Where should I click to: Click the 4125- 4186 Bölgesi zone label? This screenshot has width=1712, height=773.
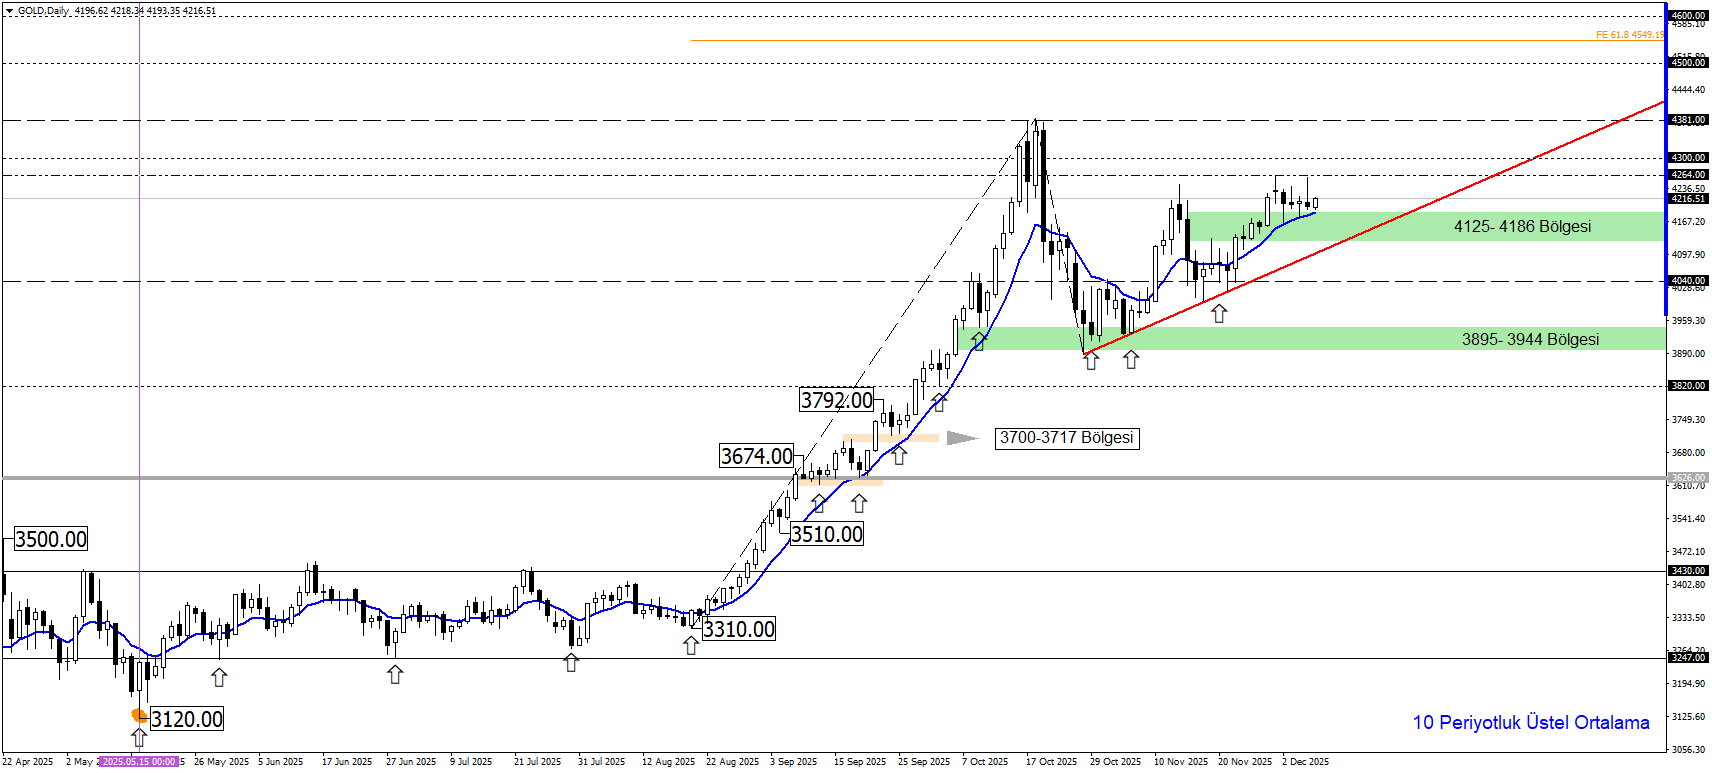1522,227
